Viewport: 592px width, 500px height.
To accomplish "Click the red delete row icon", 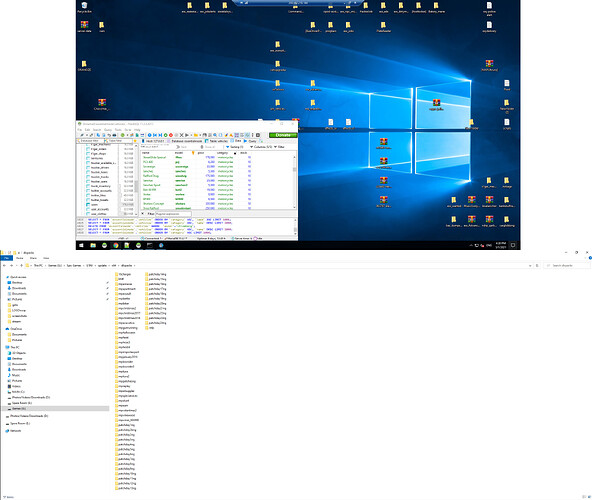I will pos(171,135).
